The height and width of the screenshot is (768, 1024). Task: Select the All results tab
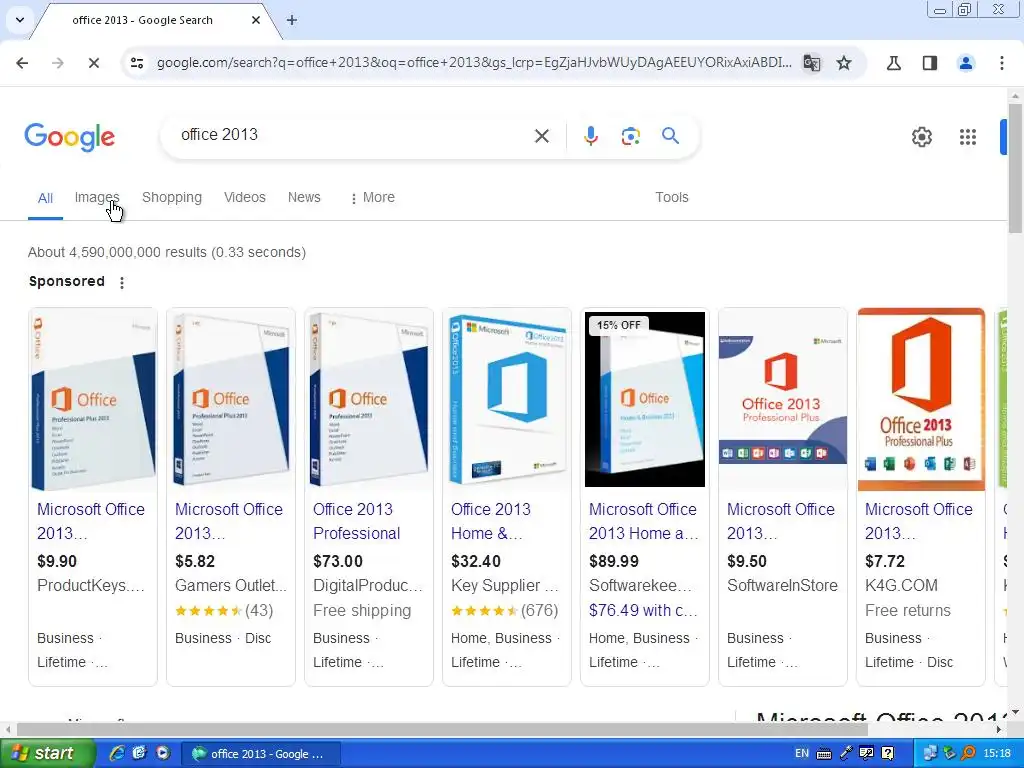45,198
